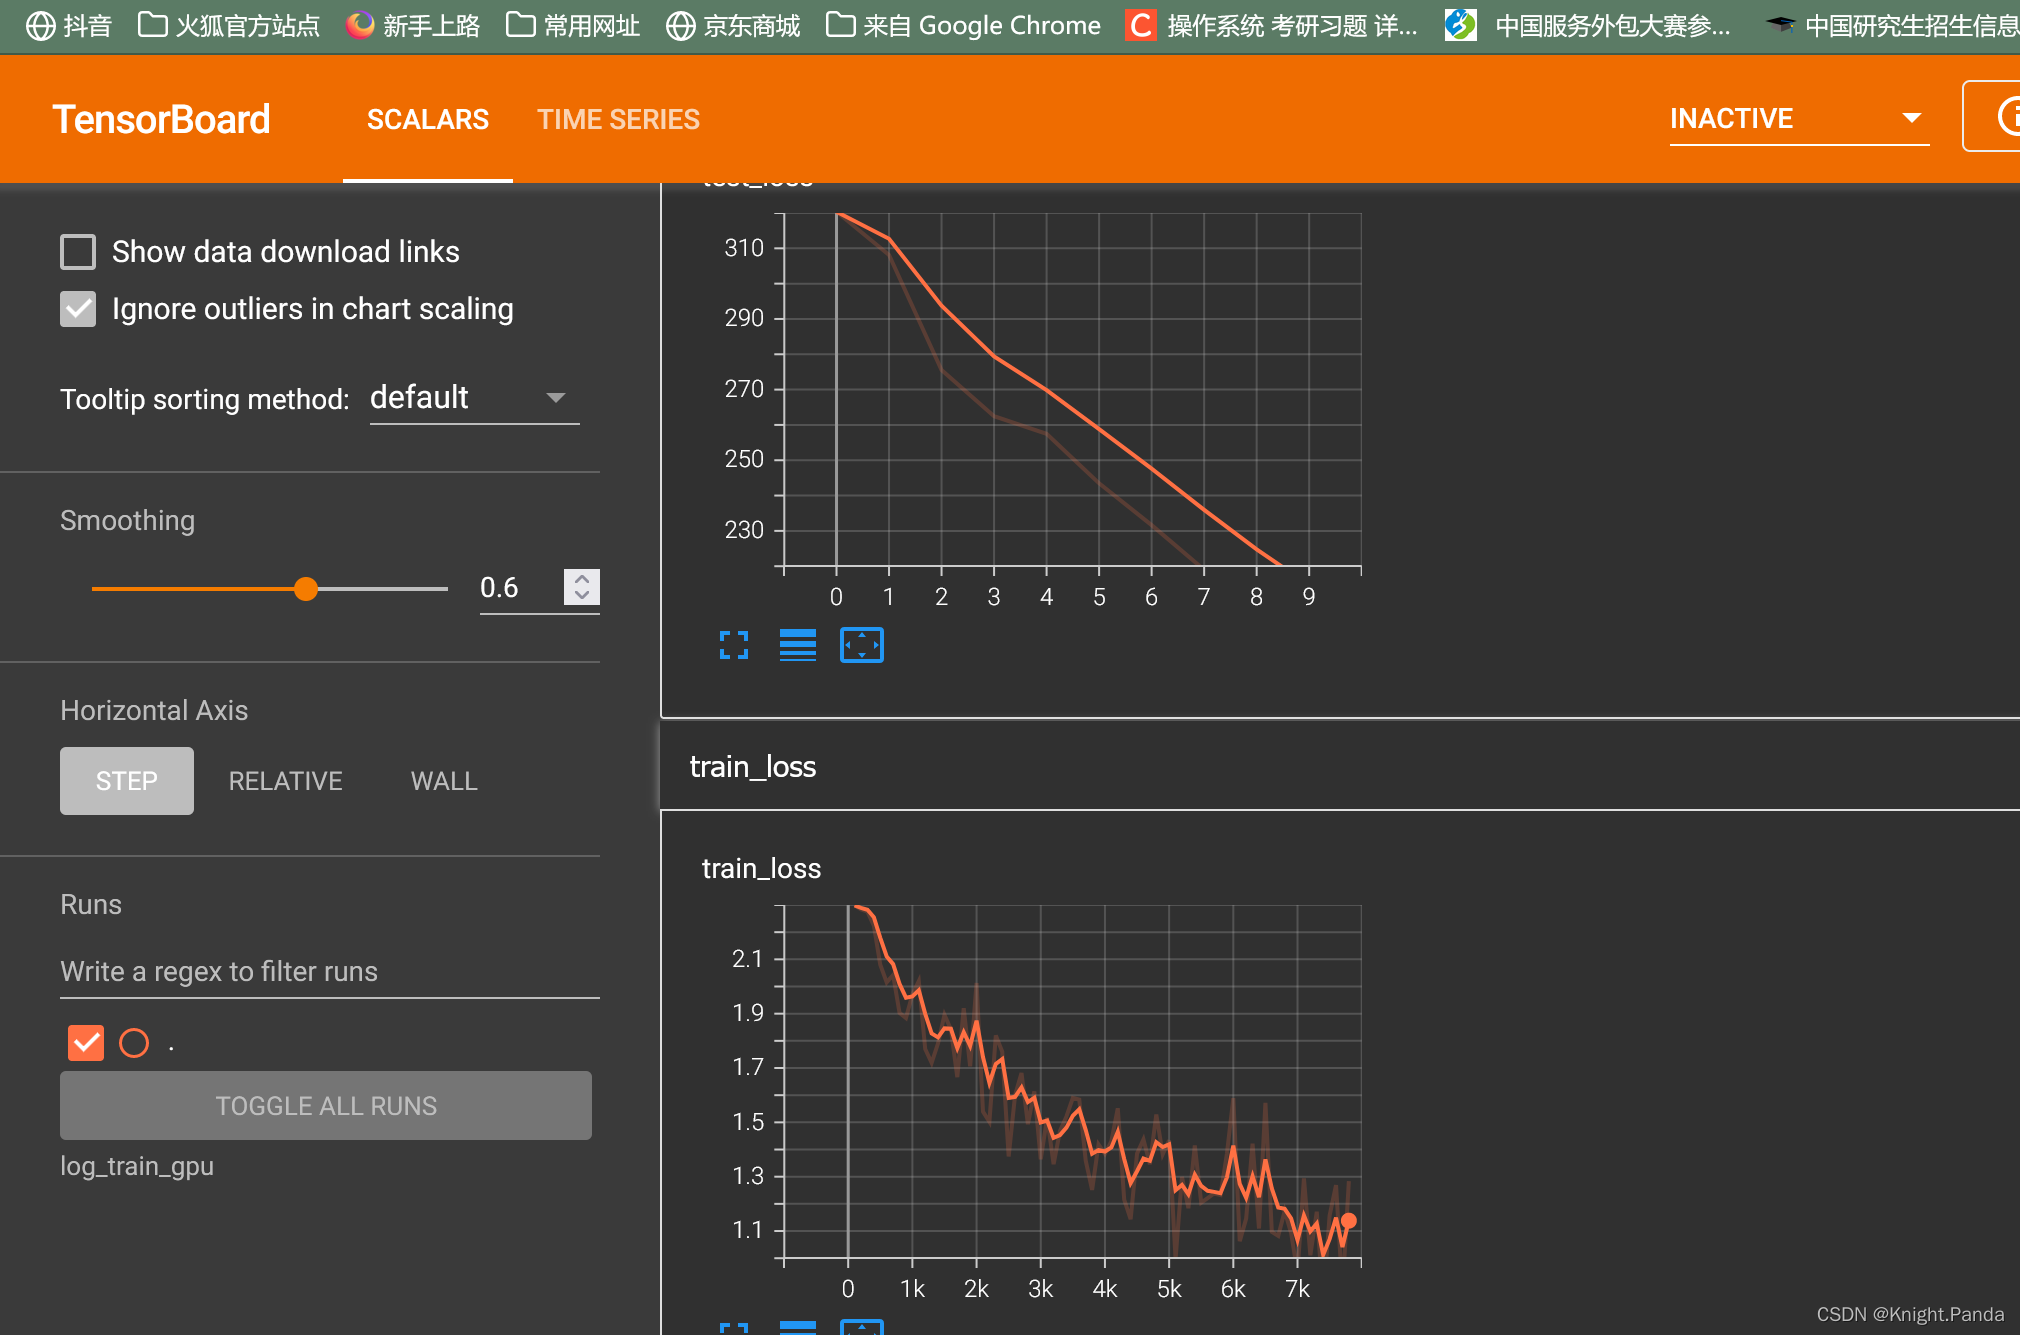Click the Horizontal Axis section label
This screenshot has width=2020, height=1335.
[x=154, y=710]
